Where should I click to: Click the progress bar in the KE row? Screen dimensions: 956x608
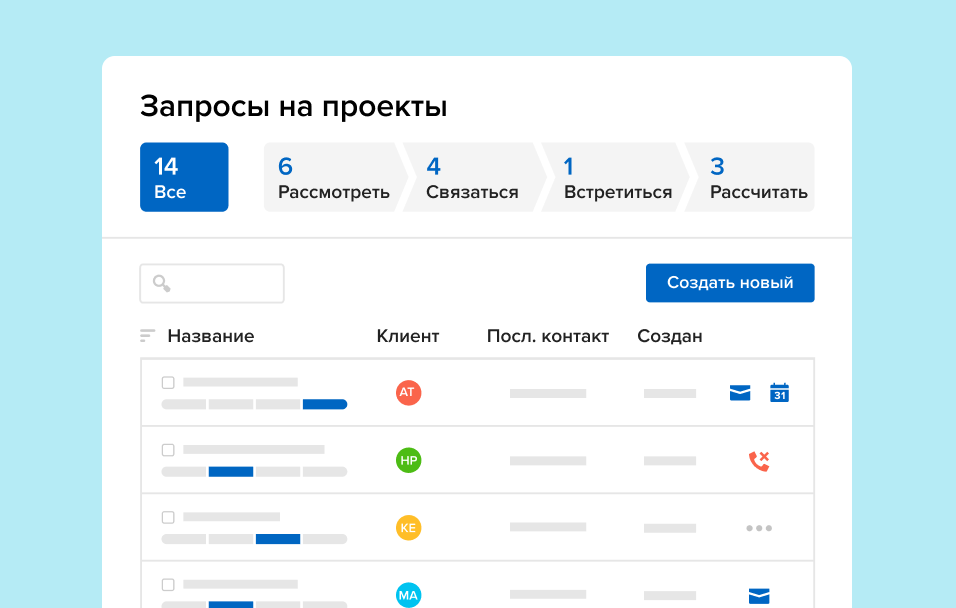tap(254, 539)
